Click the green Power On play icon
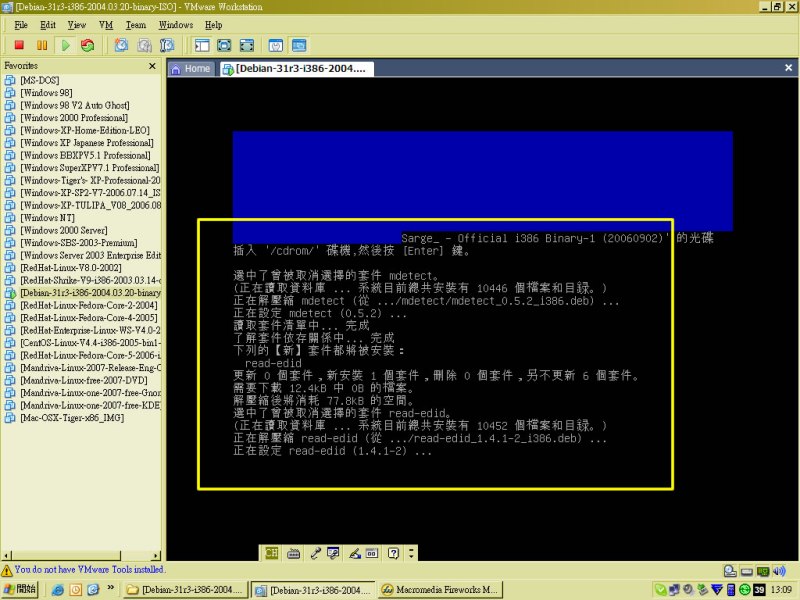800x600 pixels. 66,45
